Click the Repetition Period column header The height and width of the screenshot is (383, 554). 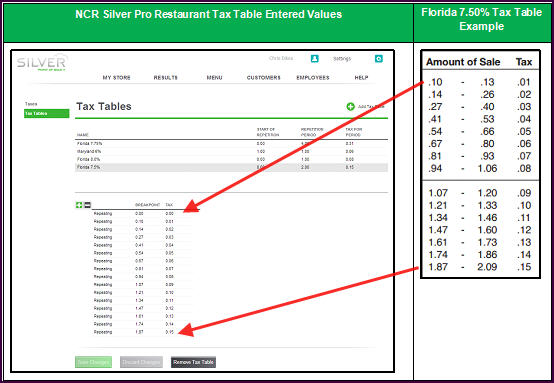(x=312, y=132)
